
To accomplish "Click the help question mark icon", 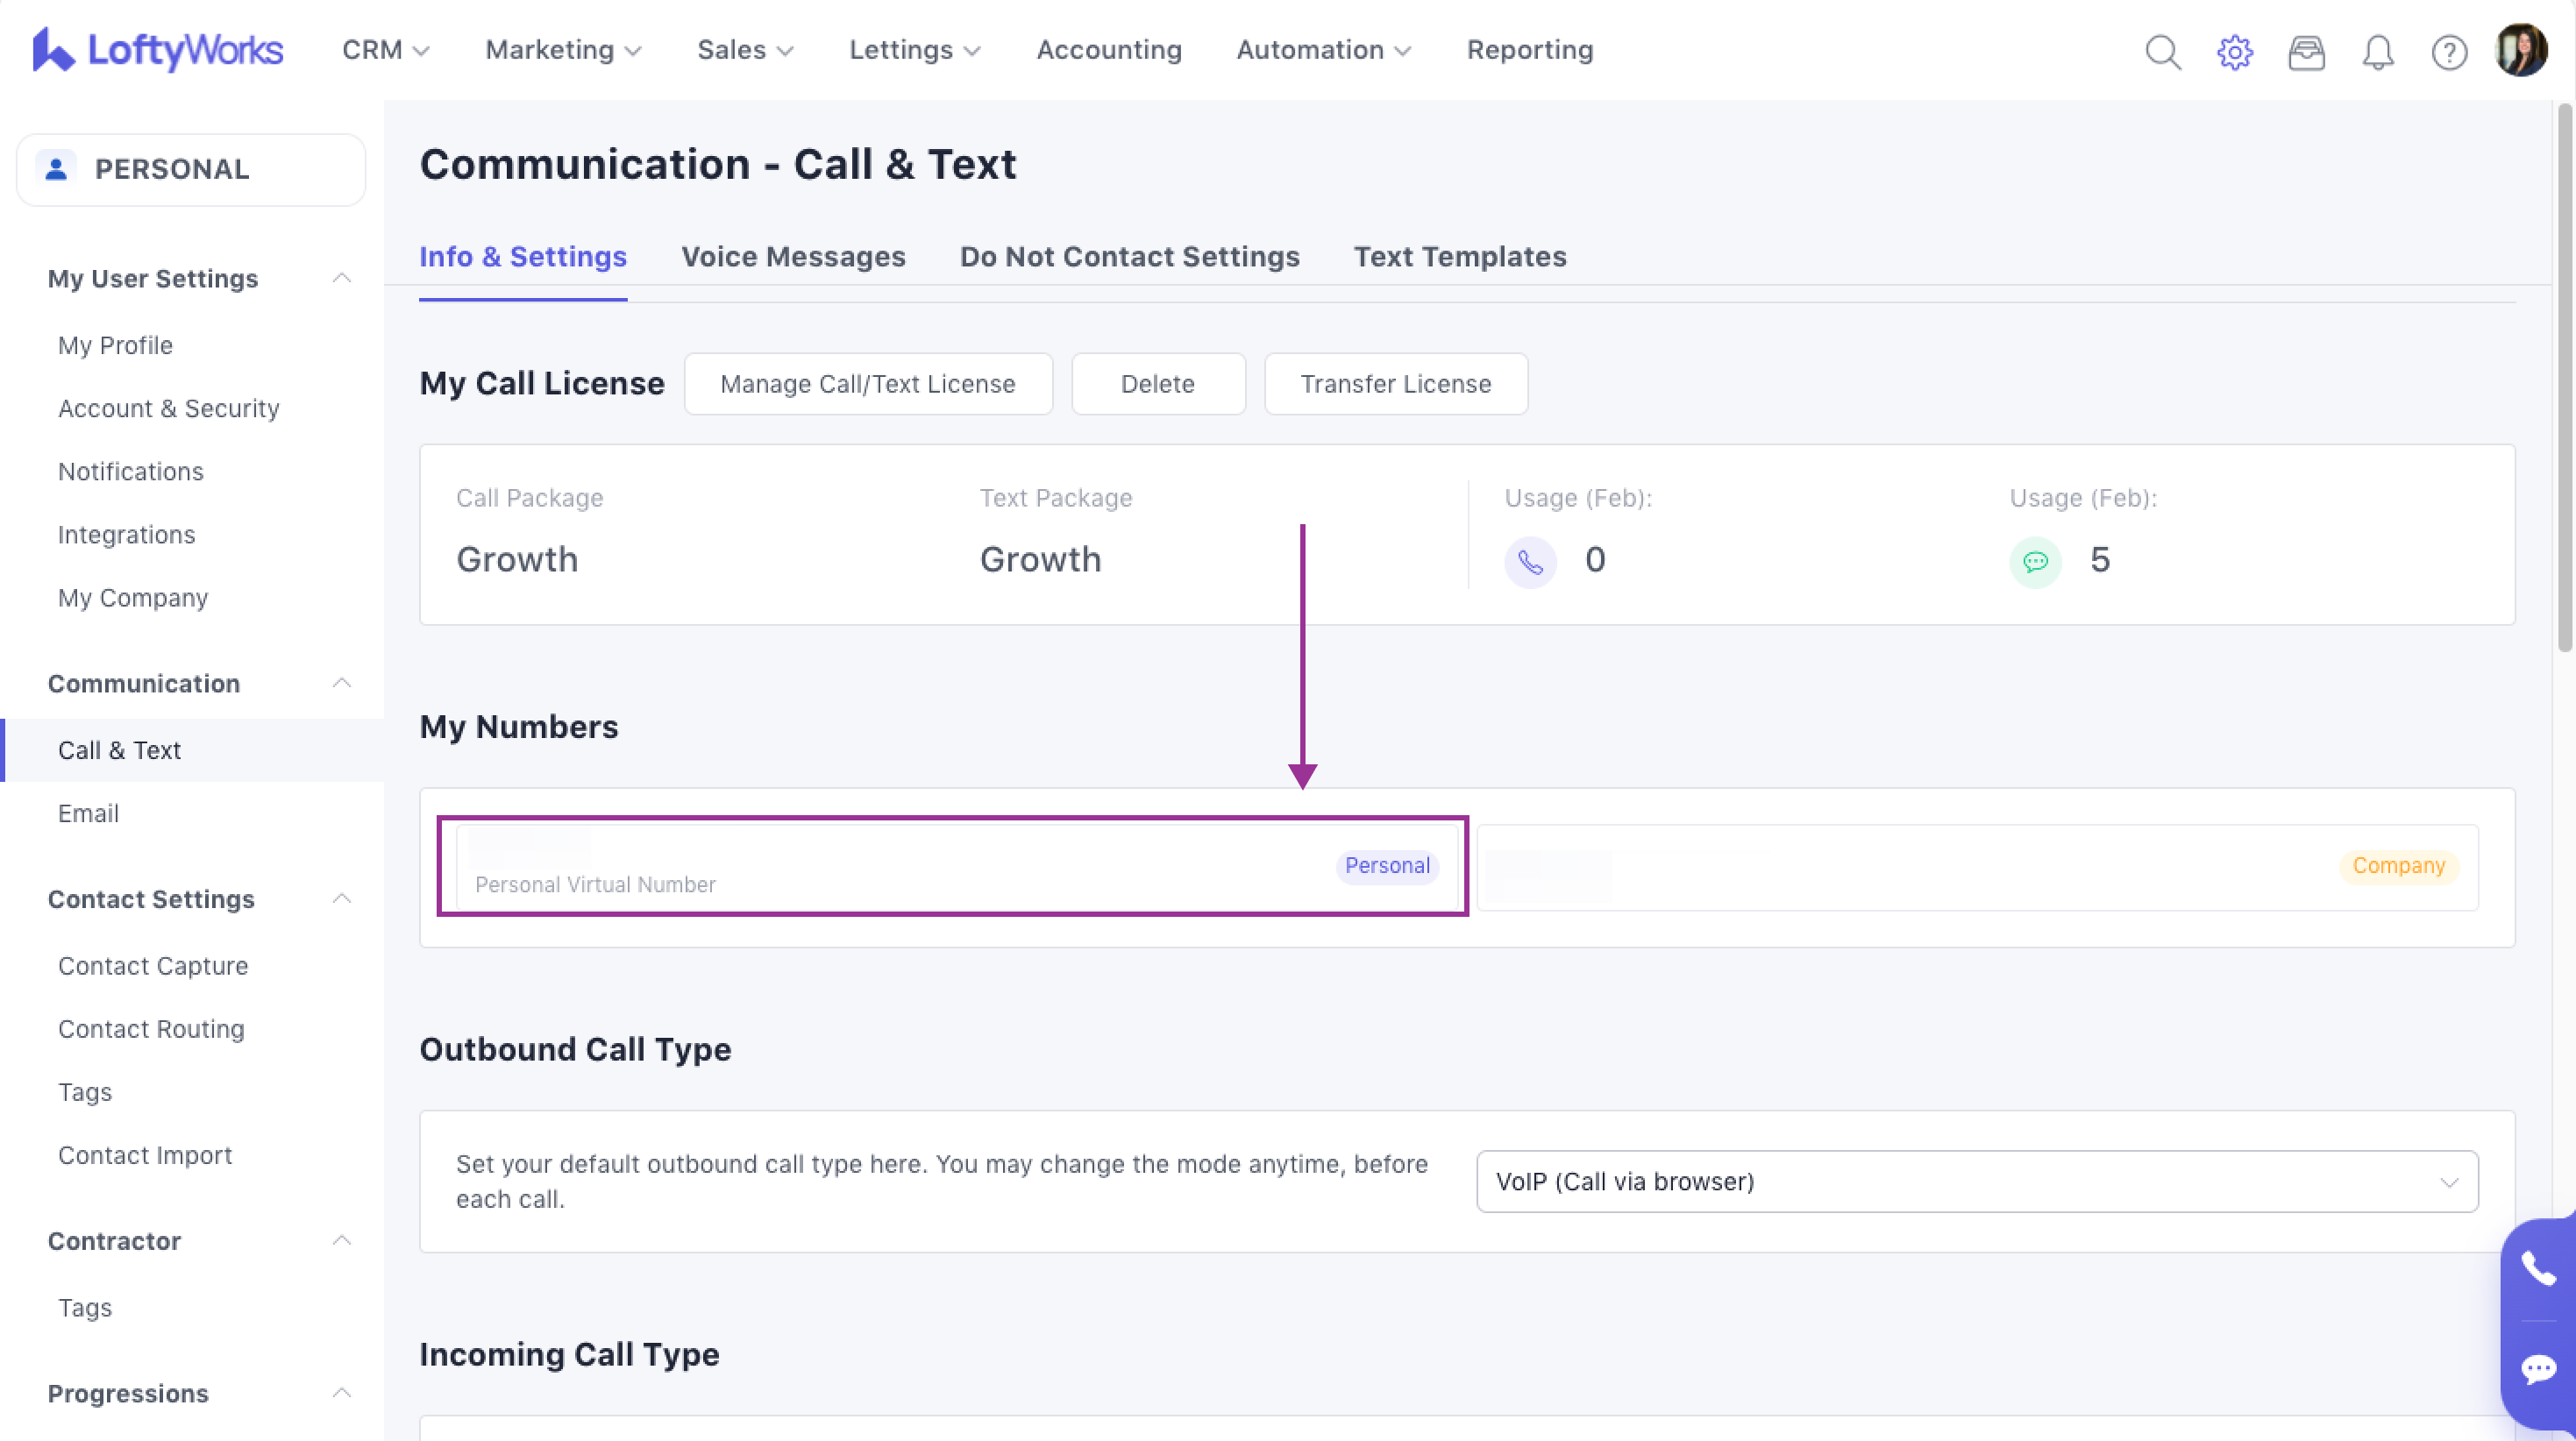I will click(2449, 51).
